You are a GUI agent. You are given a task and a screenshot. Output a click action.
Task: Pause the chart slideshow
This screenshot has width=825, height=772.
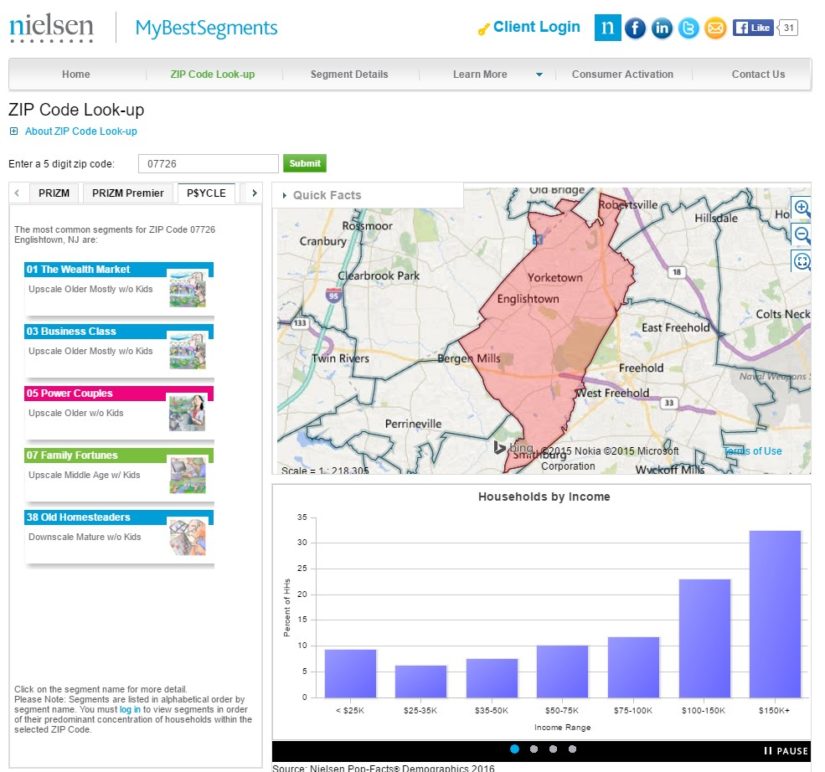point(785,750)
